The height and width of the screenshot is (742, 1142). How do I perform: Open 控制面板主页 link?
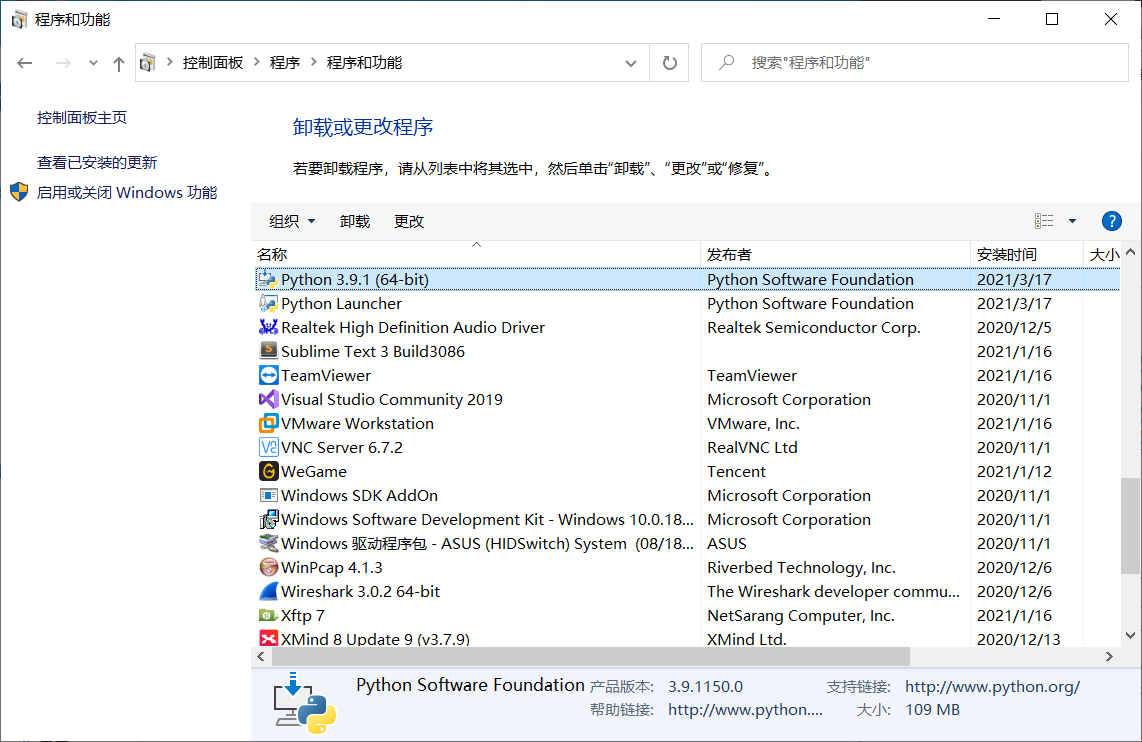82,117
